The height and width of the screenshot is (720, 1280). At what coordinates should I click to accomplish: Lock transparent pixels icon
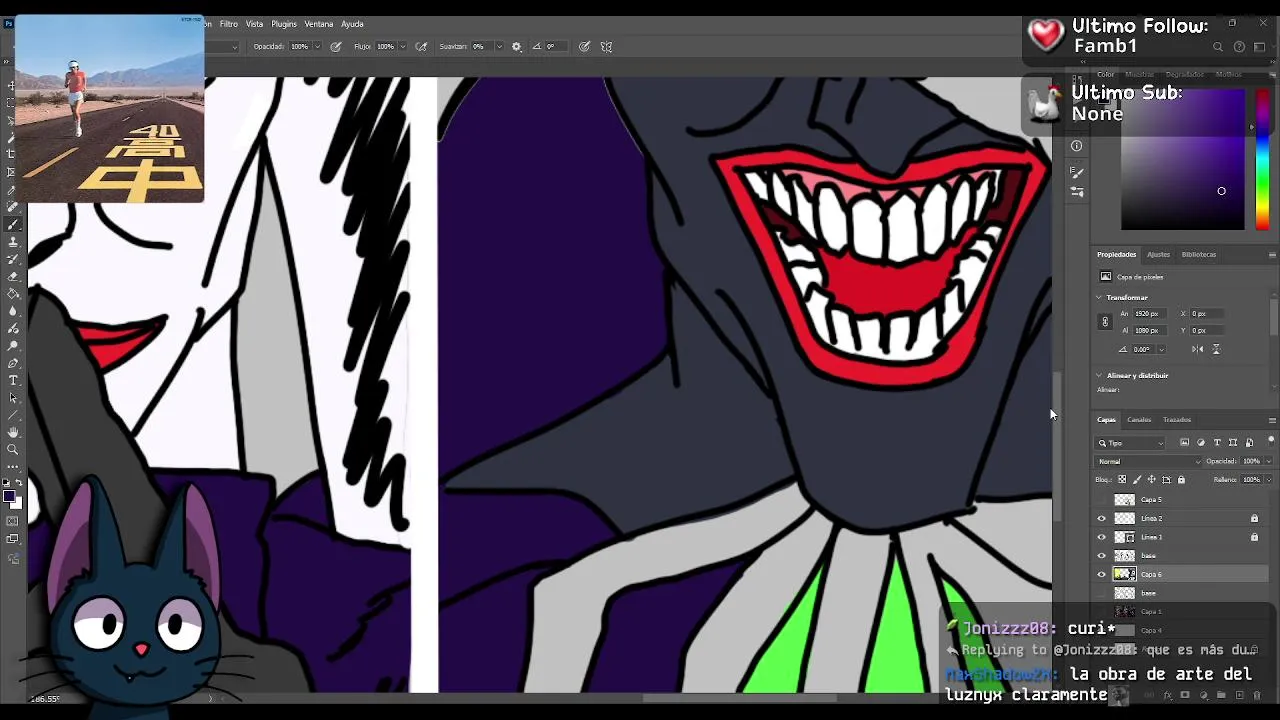[x=1122, y=479]
